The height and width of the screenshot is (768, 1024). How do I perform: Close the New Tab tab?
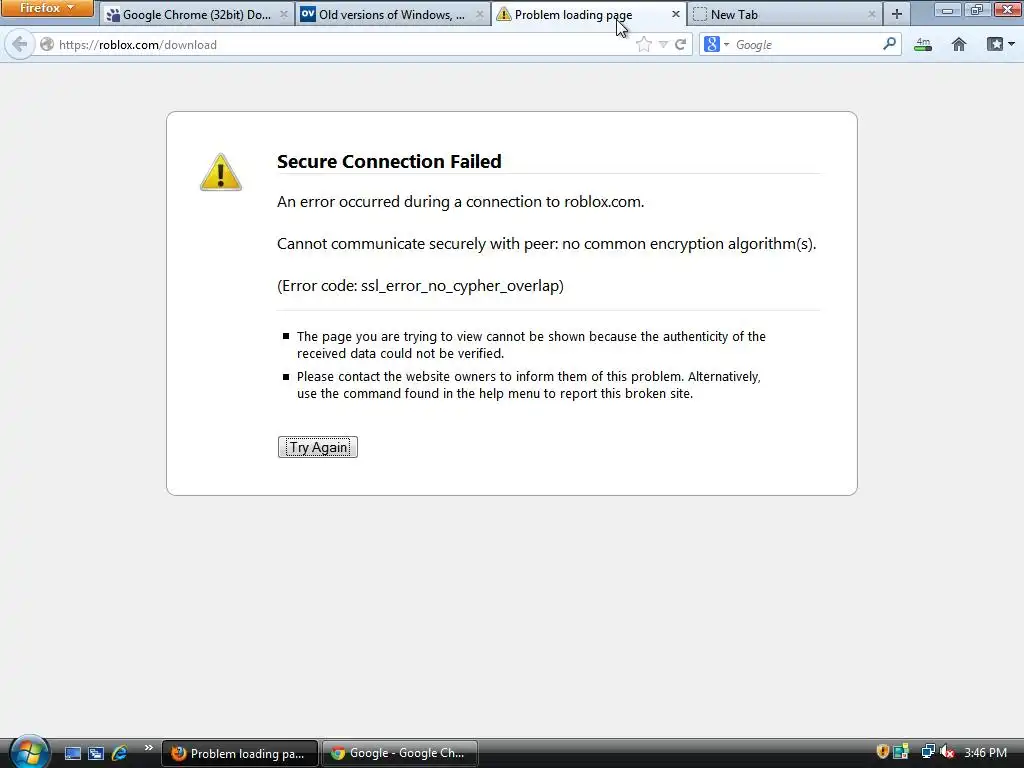point(871,14)
